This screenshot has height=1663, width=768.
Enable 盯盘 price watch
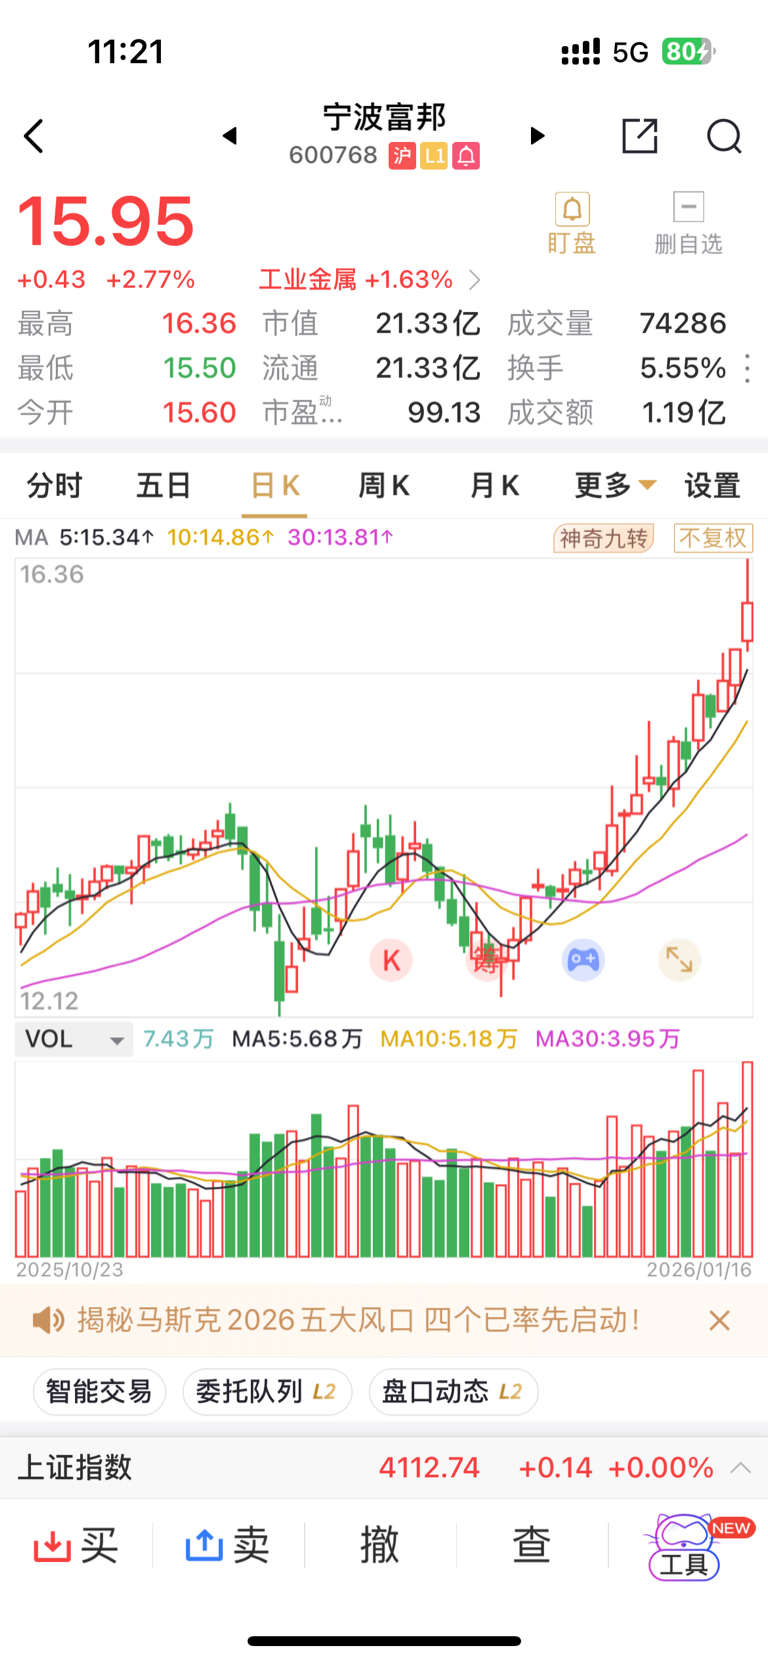pyautogui.click(x=572, y=224)
